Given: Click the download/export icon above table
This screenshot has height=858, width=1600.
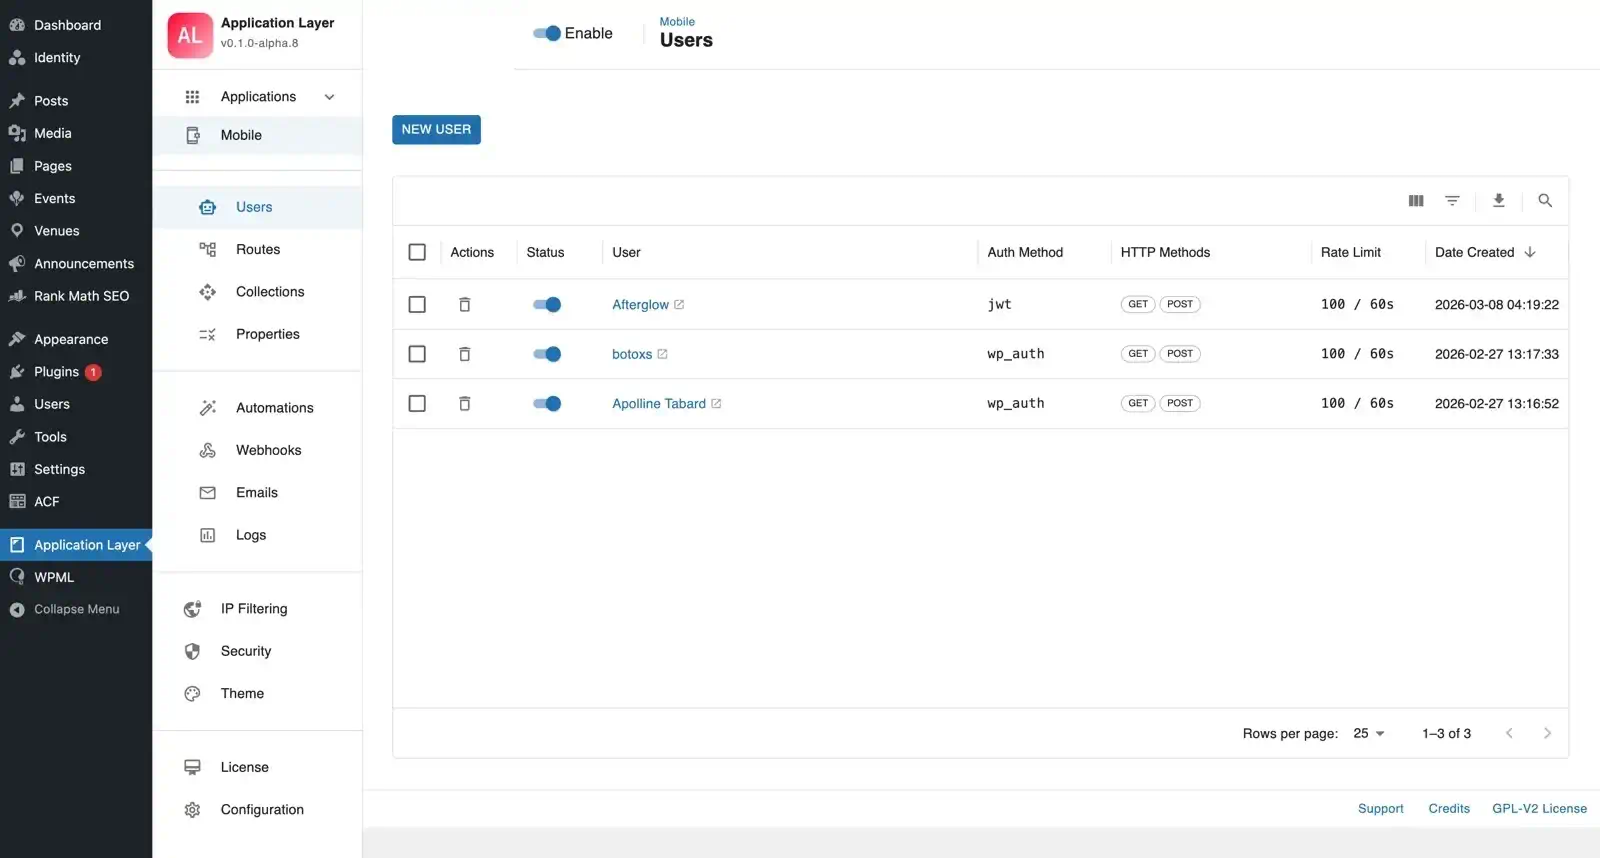Looking at the screenshot, I should pos(1498,201).
